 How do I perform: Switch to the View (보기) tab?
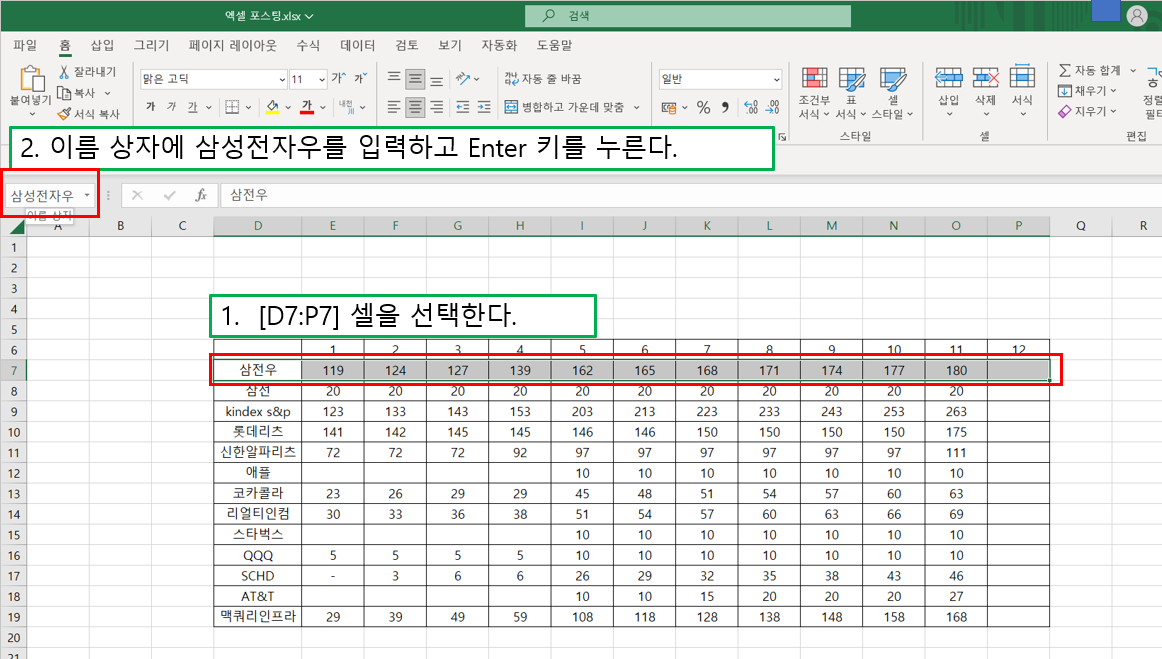tap(449, 45)
